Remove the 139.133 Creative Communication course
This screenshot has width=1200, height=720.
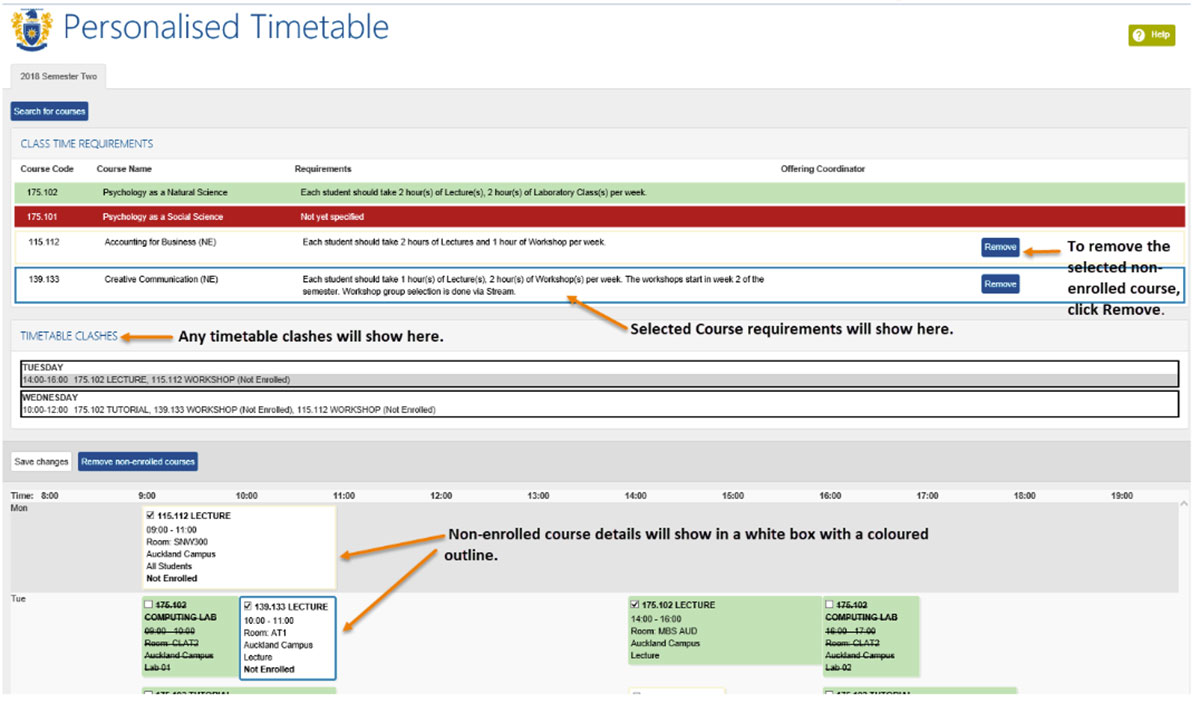(x=999, y=284)
